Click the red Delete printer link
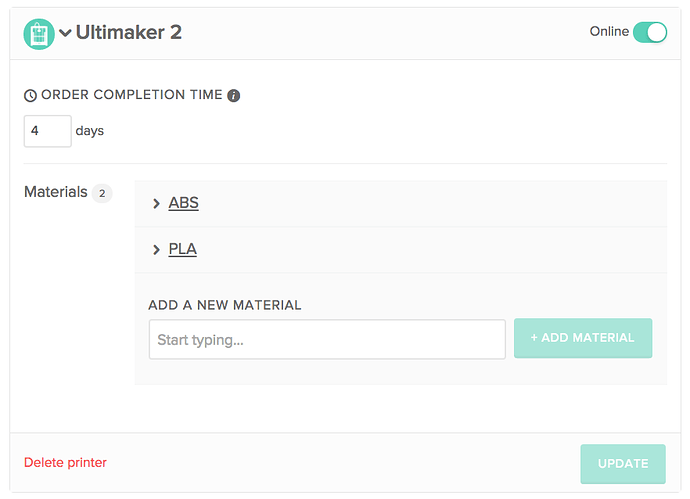The height and width of the screenshot is (499, 690). coord(65,463)
